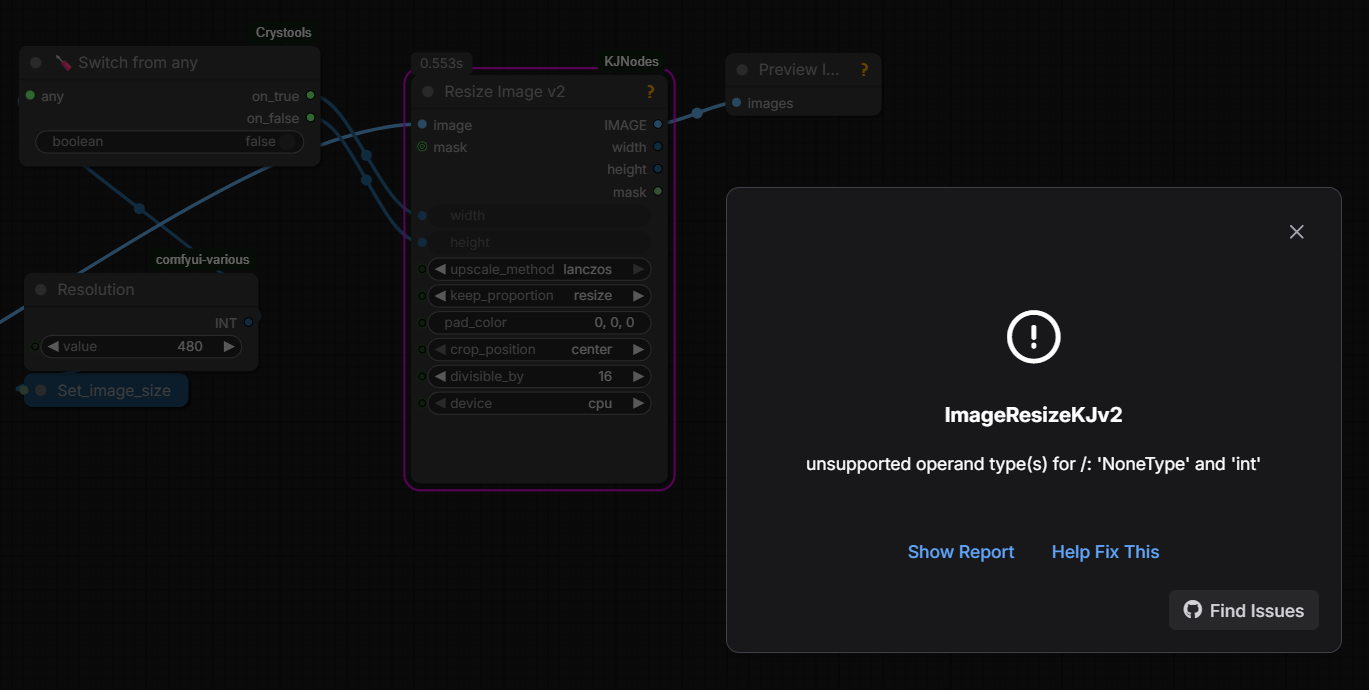Select the Set_image_size node
Screen dimensions: 1369x690
pyautogui.click(x=106, y=390)
